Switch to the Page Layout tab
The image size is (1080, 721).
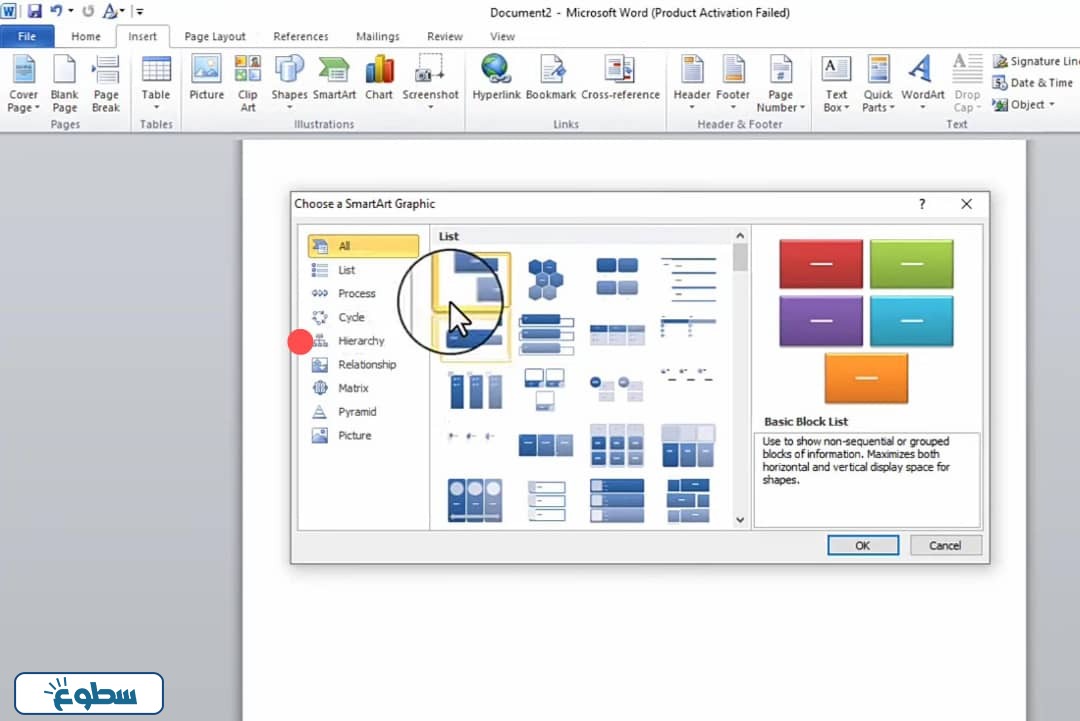(215, 37)
